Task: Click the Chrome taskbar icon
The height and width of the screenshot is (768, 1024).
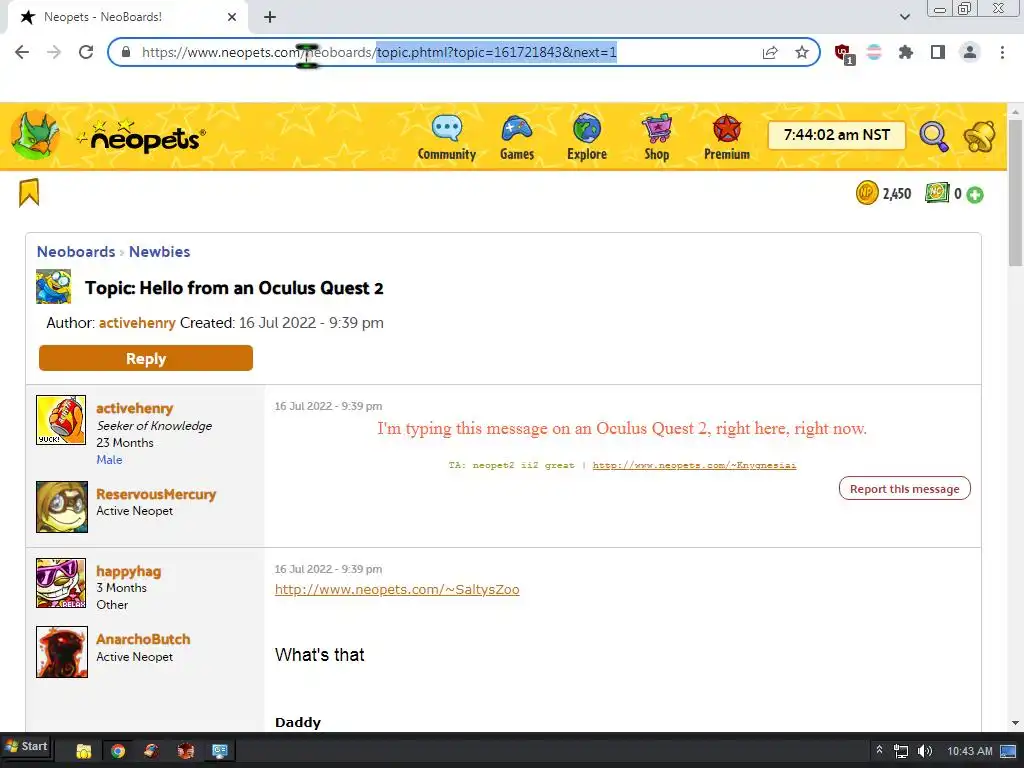Action: [x=118, y=751]
